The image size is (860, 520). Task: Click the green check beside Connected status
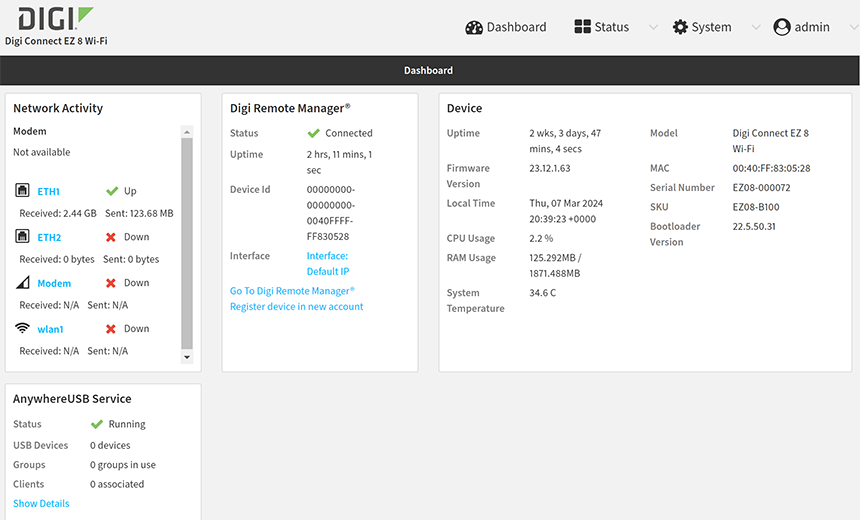(313, 133)
